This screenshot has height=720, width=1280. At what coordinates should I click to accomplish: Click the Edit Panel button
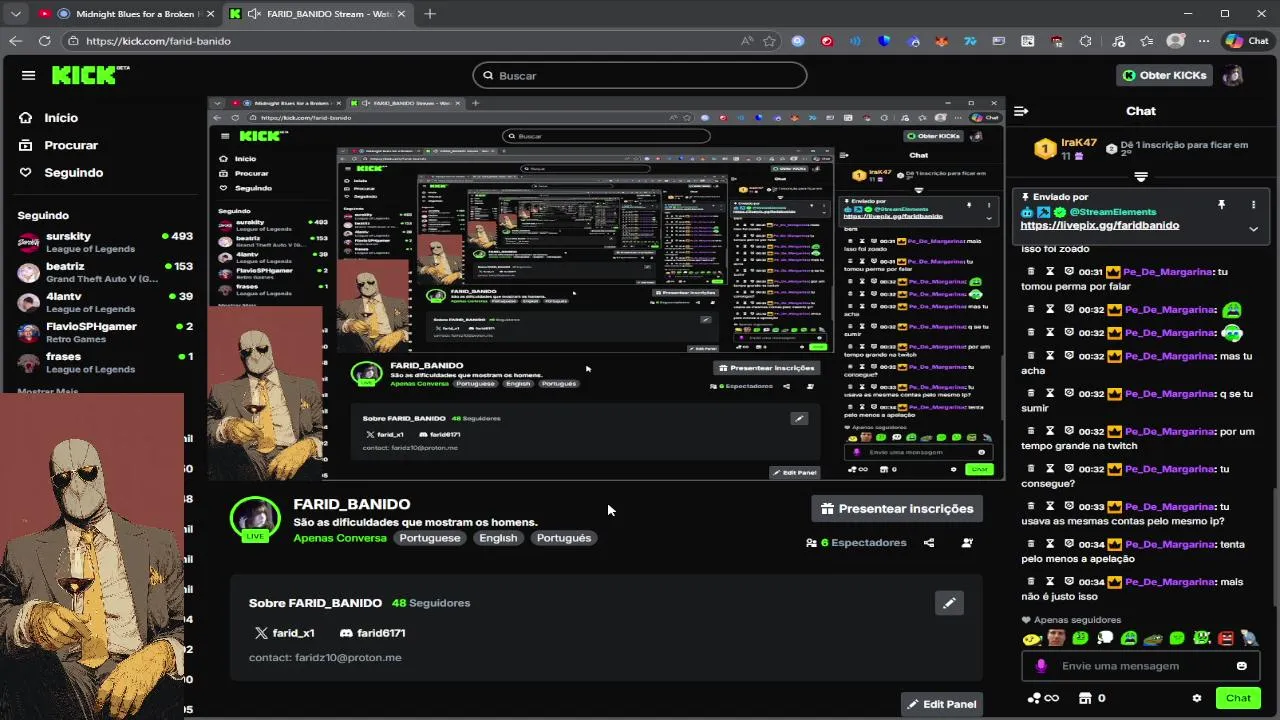[x=941, y=704]
